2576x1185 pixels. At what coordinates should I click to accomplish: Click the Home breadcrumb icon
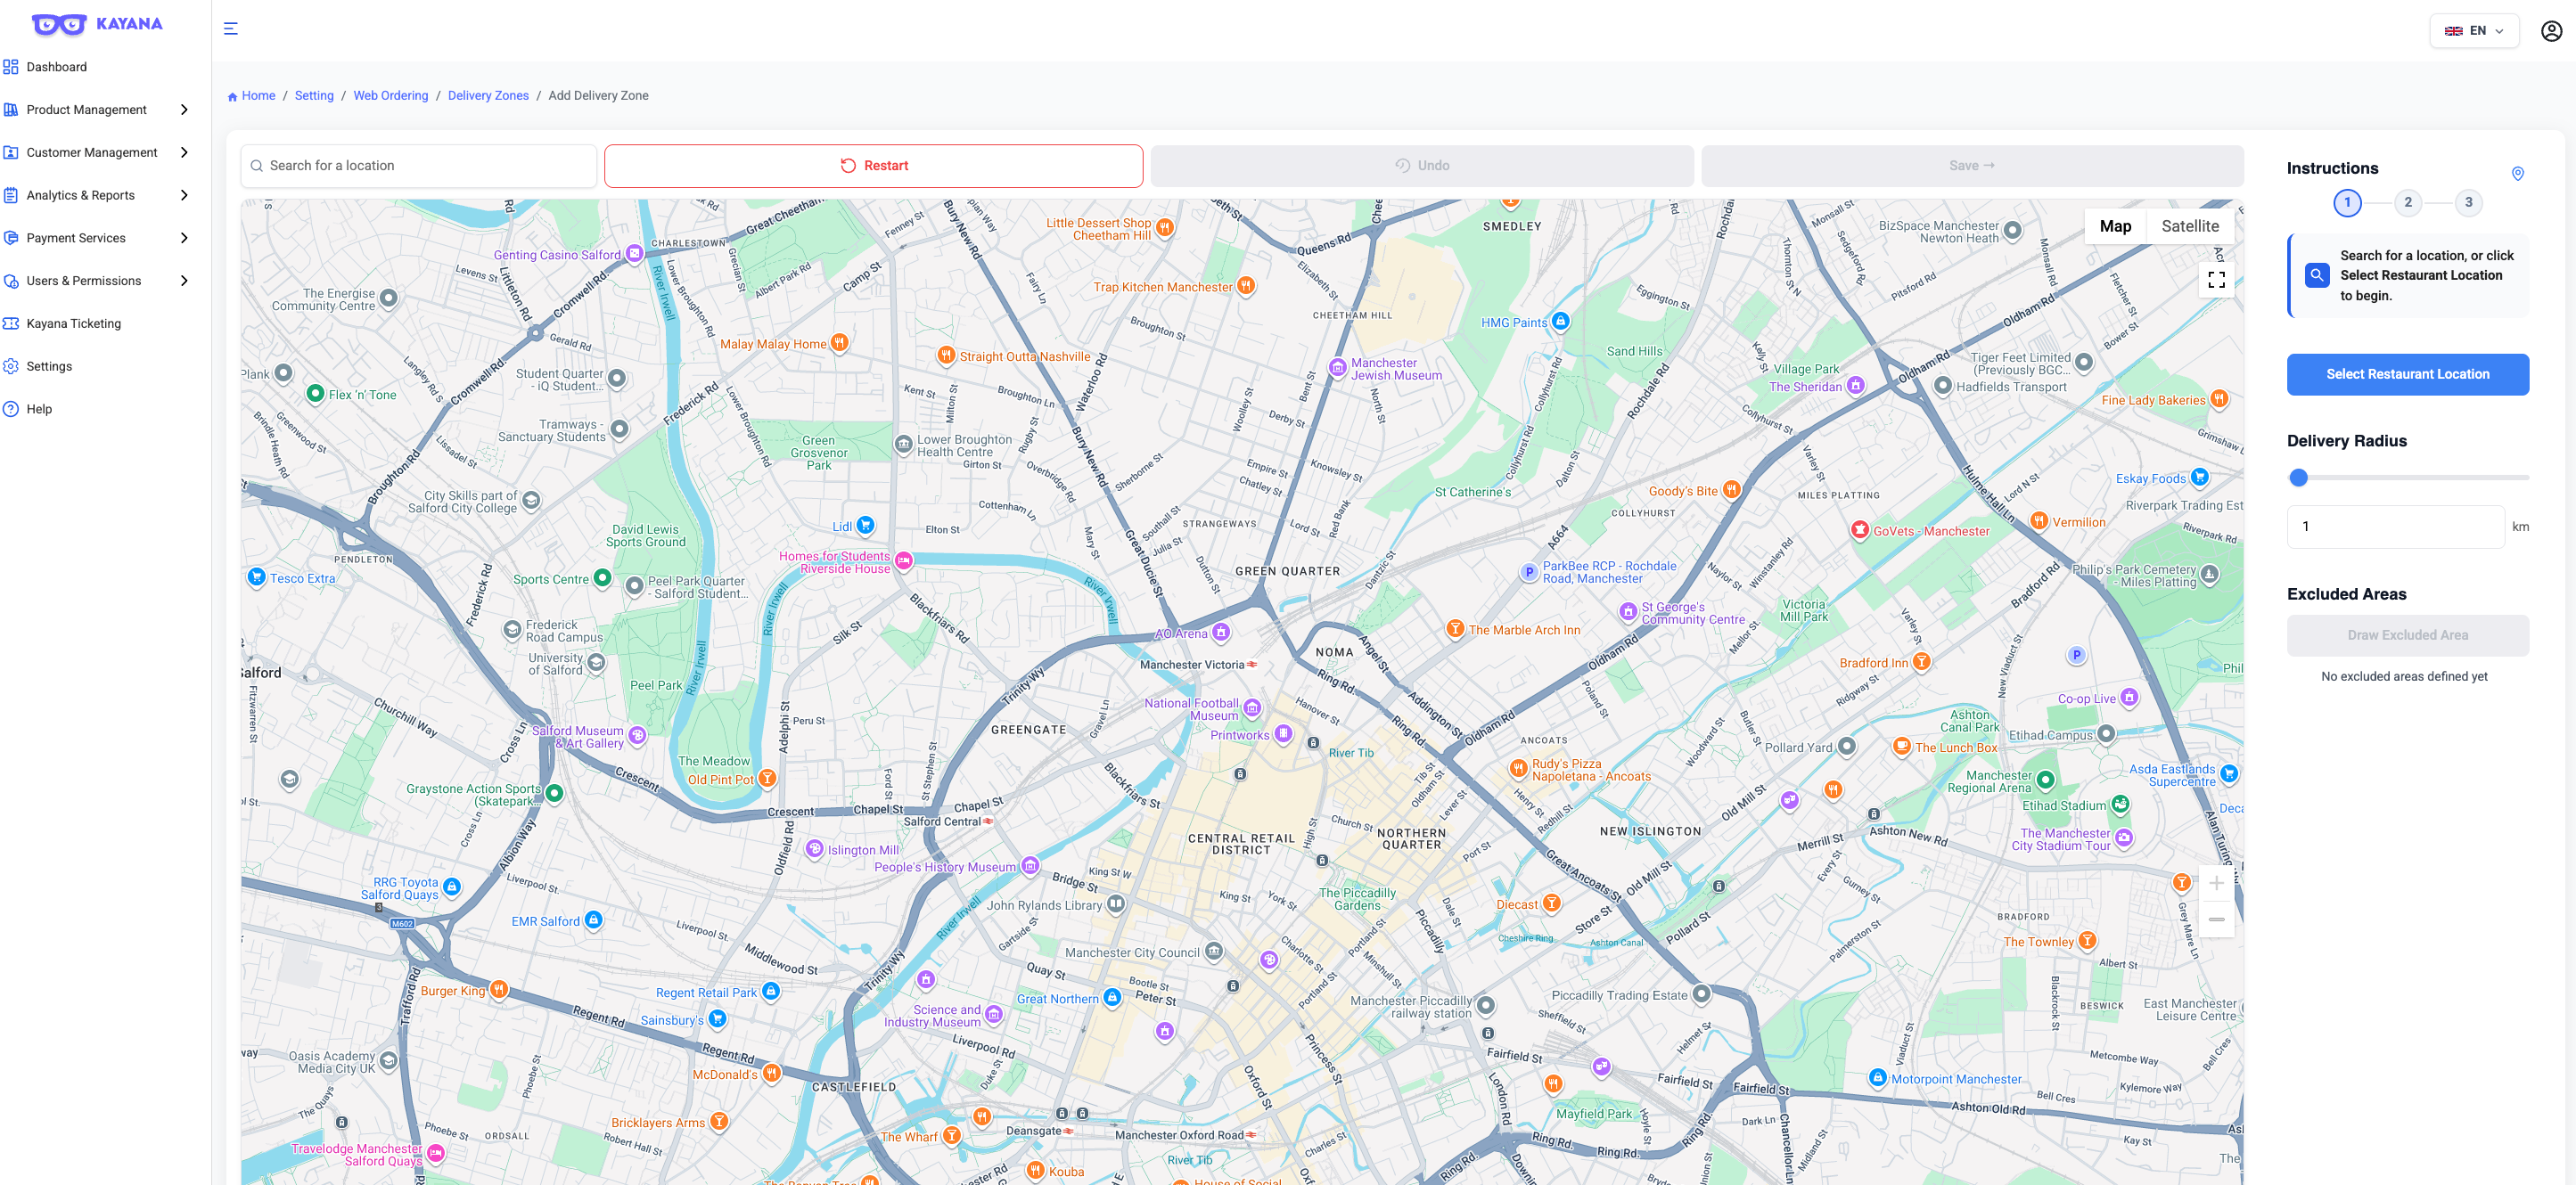(x=232, y=97)
